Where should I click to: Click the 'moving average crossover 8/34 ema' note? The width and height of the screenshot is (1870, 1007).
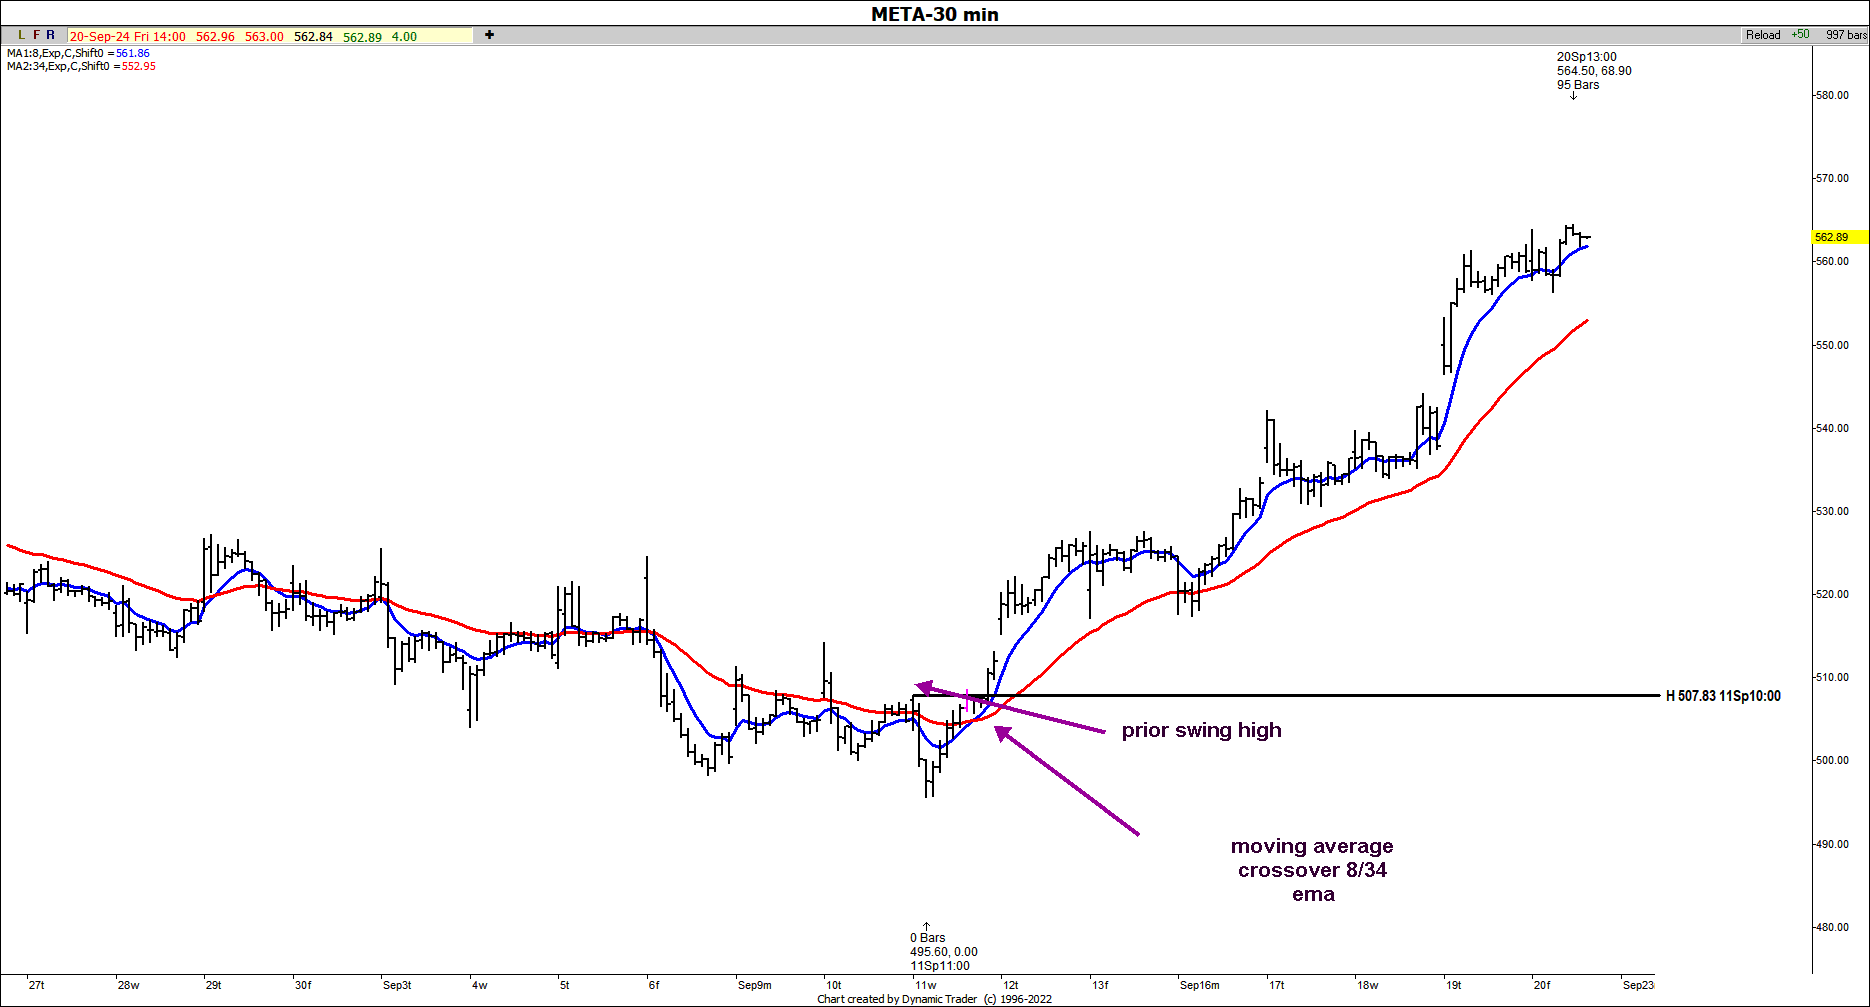(x=1312, y=870)
